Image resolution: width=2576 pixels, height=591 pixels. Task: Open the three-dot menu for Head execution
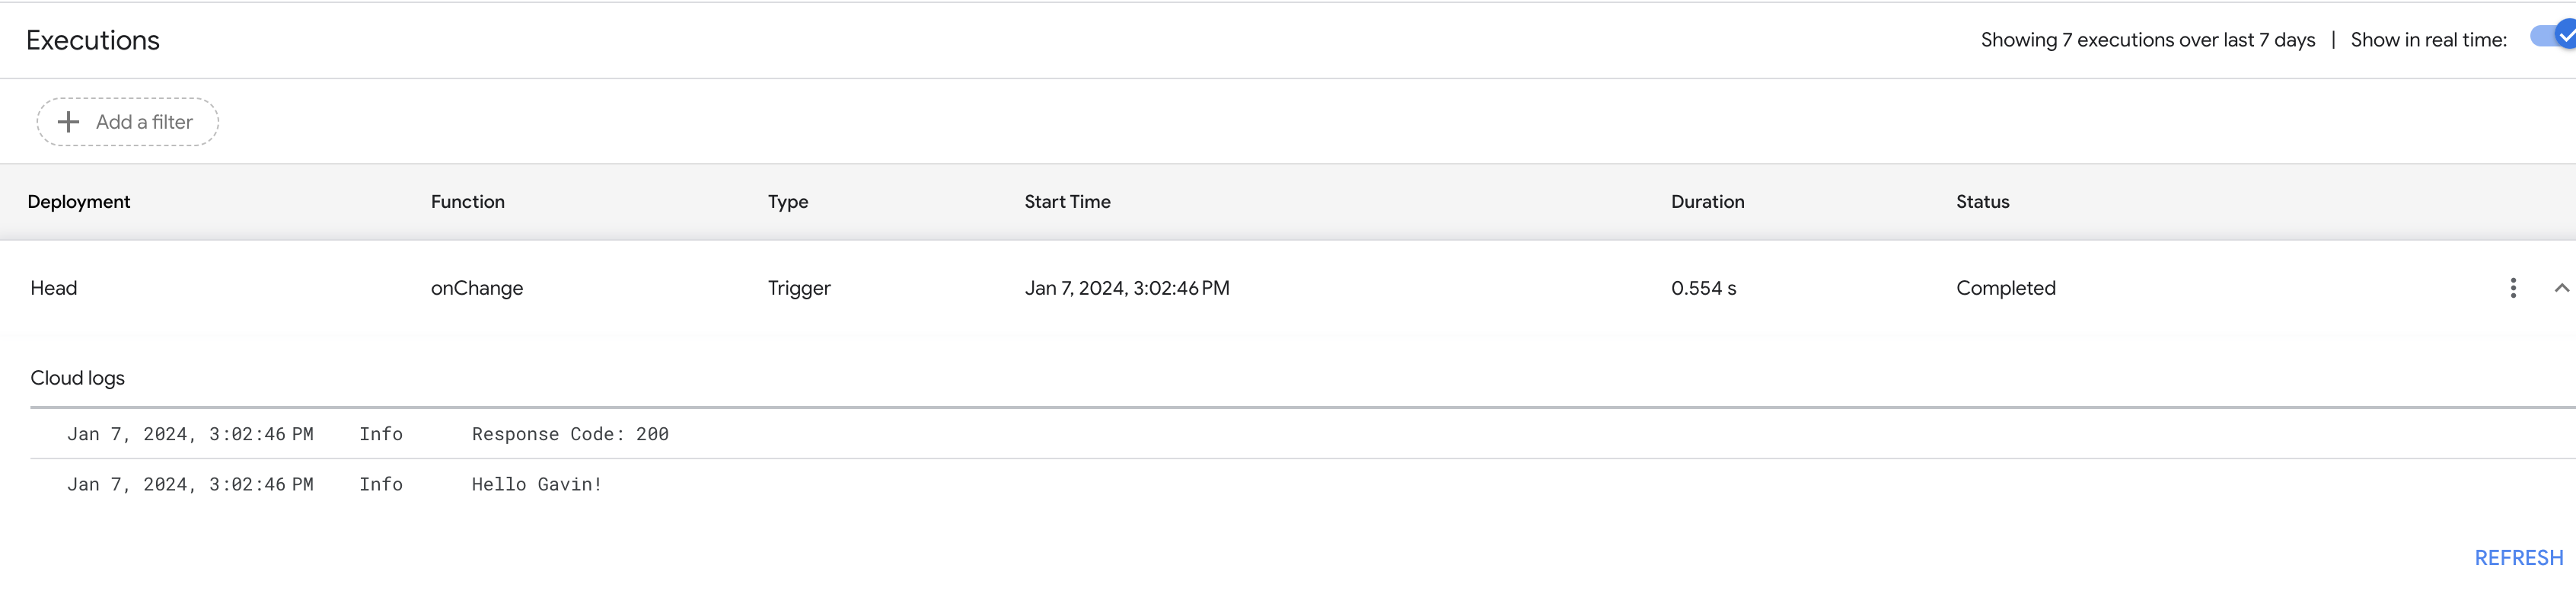point(2512,288)
